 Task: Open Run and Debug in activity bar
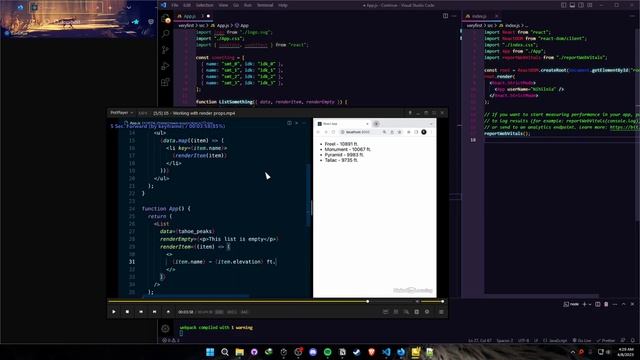click(x=165, y=66)
